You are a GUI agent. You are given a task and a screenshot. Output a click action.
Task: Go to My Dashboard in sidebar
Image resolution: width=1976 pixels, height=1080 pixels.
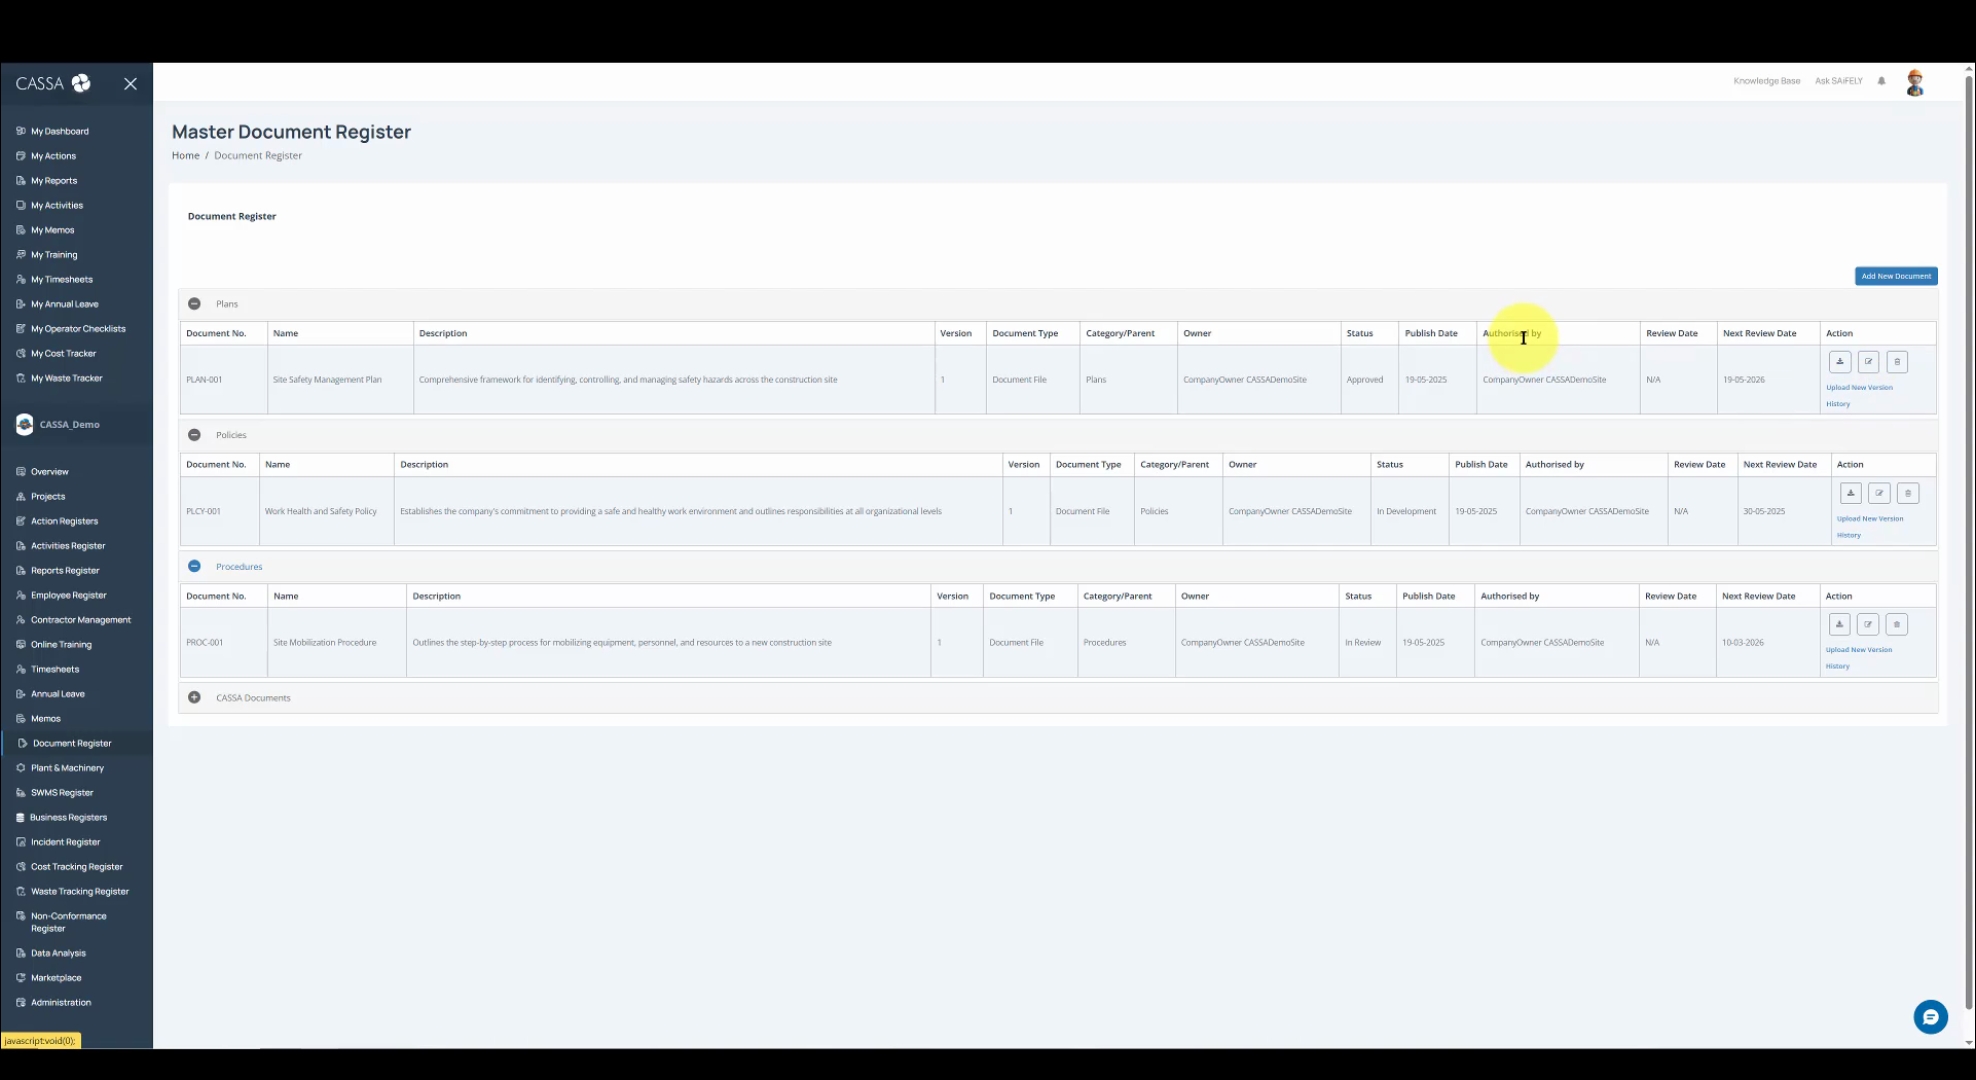click(59, 131)
